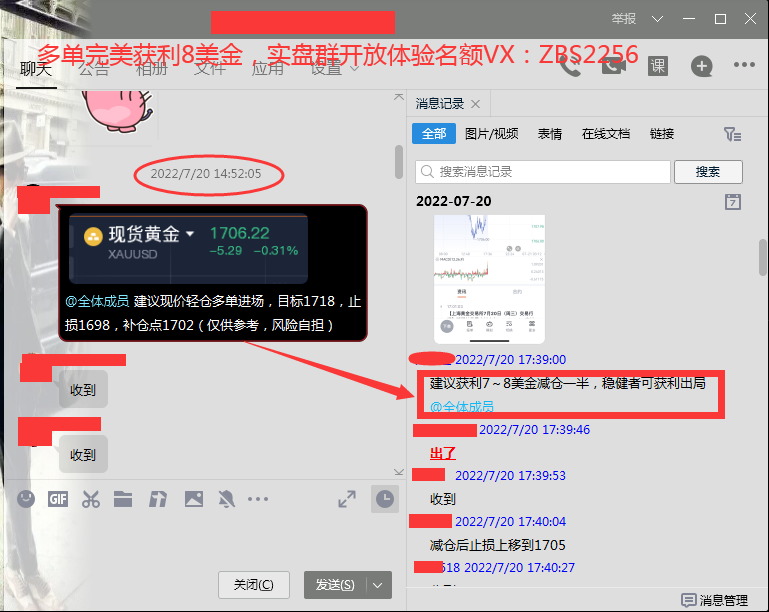The width and height of the screenshot is (769, 612).
Task: Open the 发送 button dropdown arrow
Action: click(x=377, y=585)
